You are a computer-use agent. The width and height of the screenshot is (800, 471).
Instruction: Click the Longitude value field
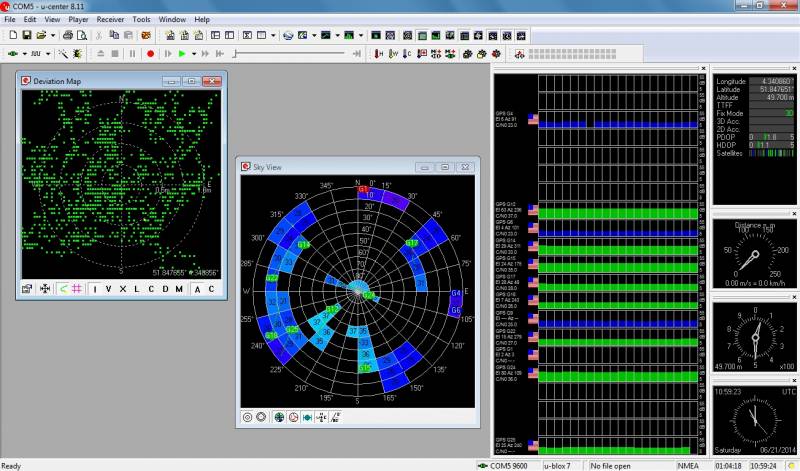[x=771, y=81]
